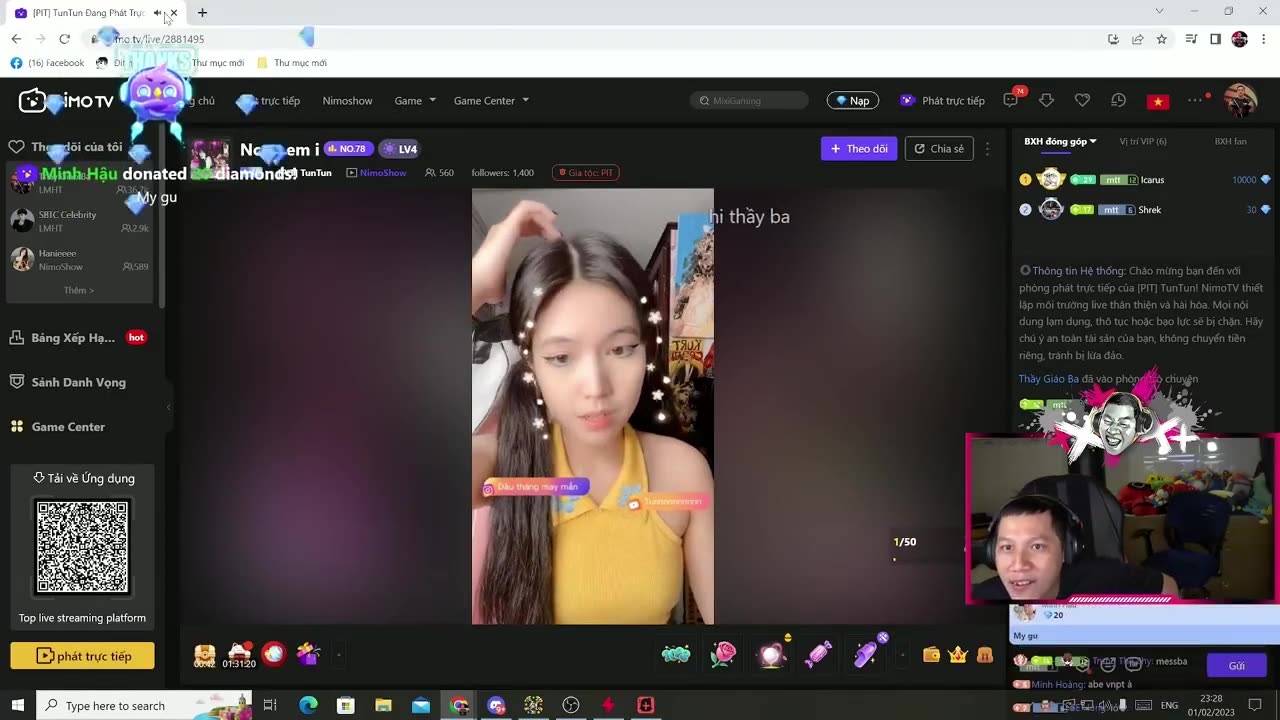Click the app download QR code

82,547
